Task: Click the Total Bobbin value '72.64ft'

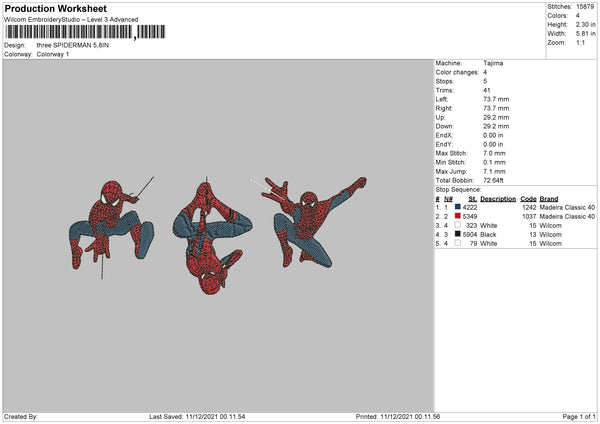Action: coord(493,180)
